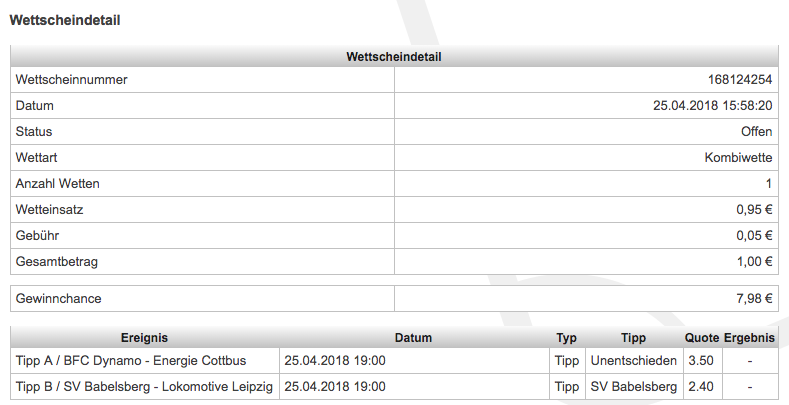Click the Ergebnis column header
This screenshot has height=405, width=789.
coord(749,338)
